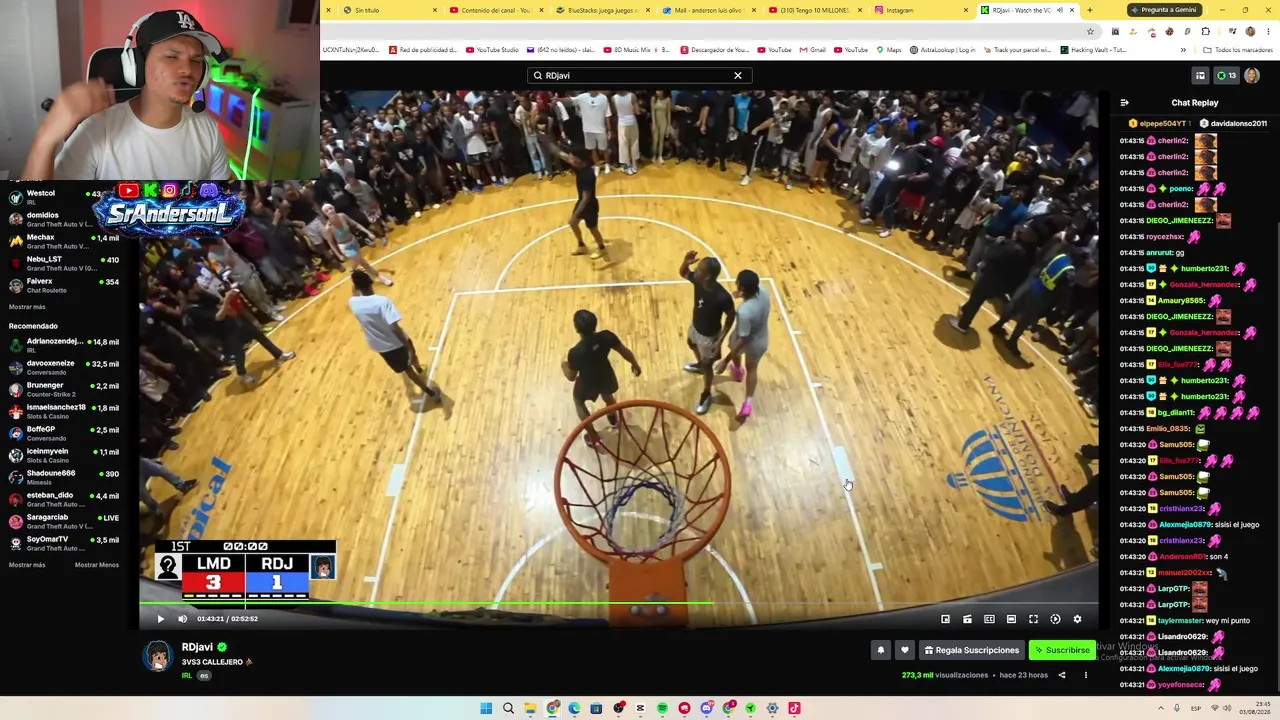Click the RDjavi search field
The width and height of the screenshot is (1280, 720).
[639, 75]
